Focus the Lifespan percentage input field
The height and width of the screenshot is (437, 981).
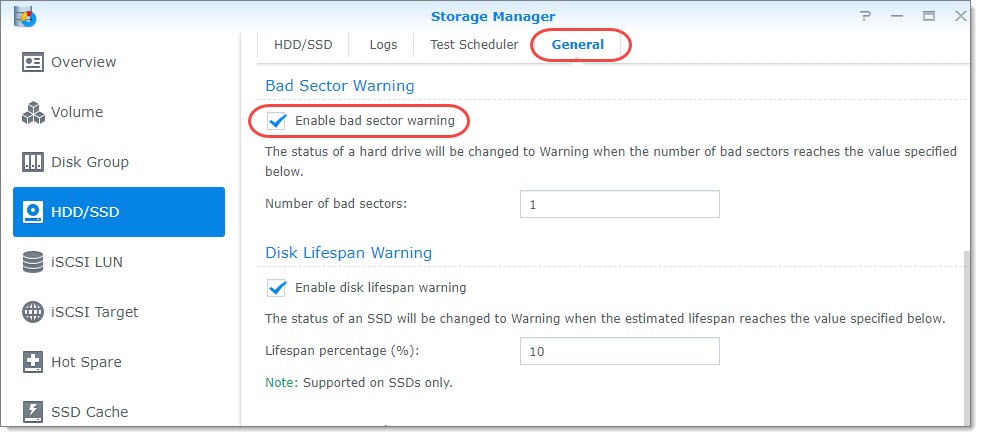click(x=619, y=351)
